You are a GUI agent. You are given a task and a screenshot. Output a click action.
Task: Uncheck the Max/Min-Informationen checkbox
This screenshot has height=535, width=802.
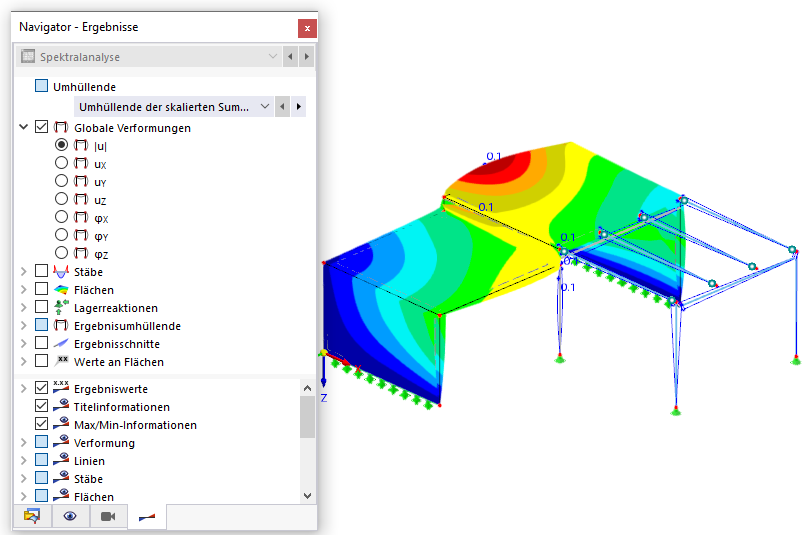point(41,423)
